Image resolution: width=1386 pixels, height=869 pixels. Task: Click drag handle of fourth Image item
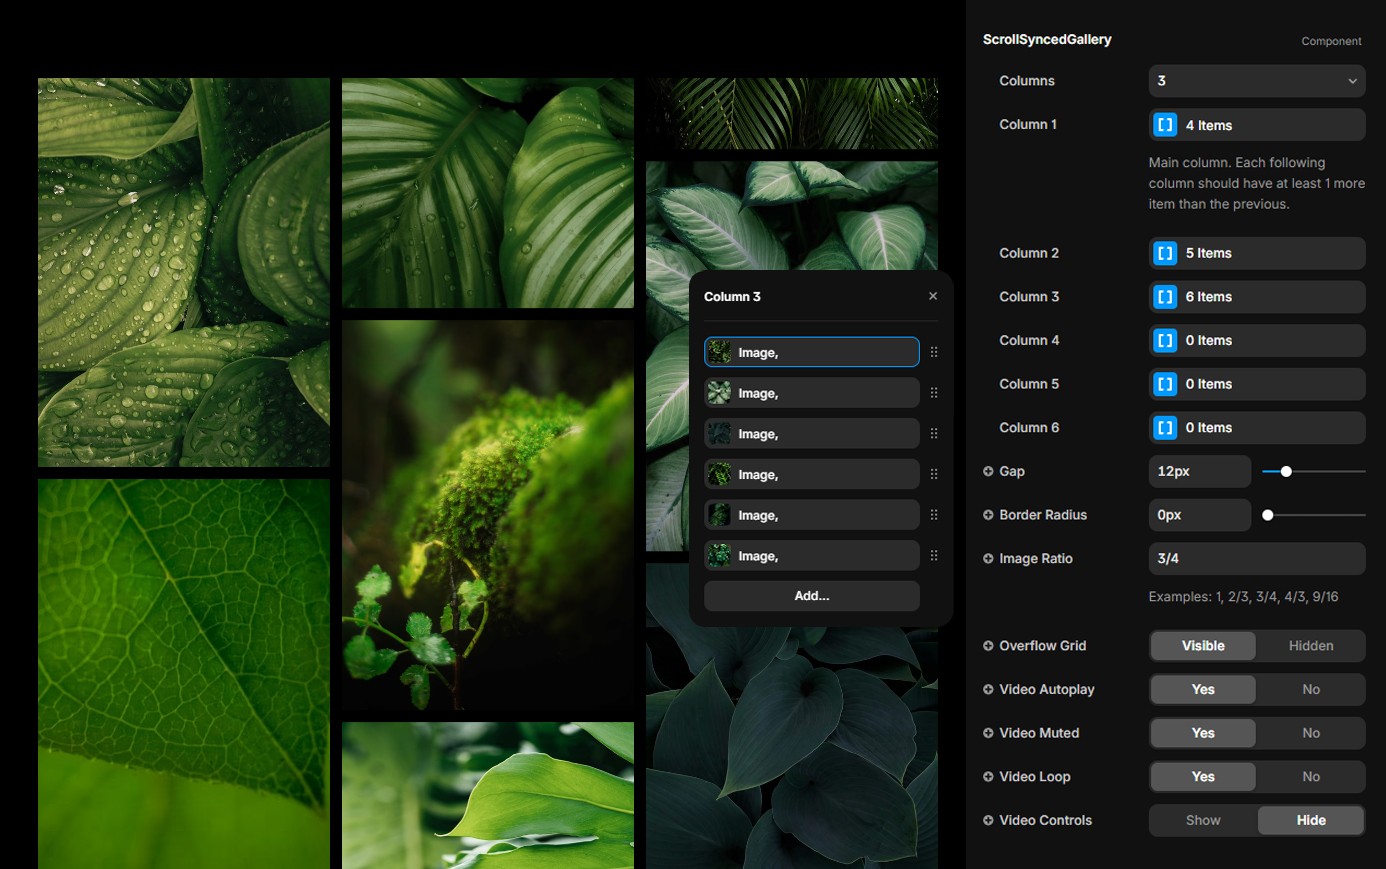click(934, 474)
